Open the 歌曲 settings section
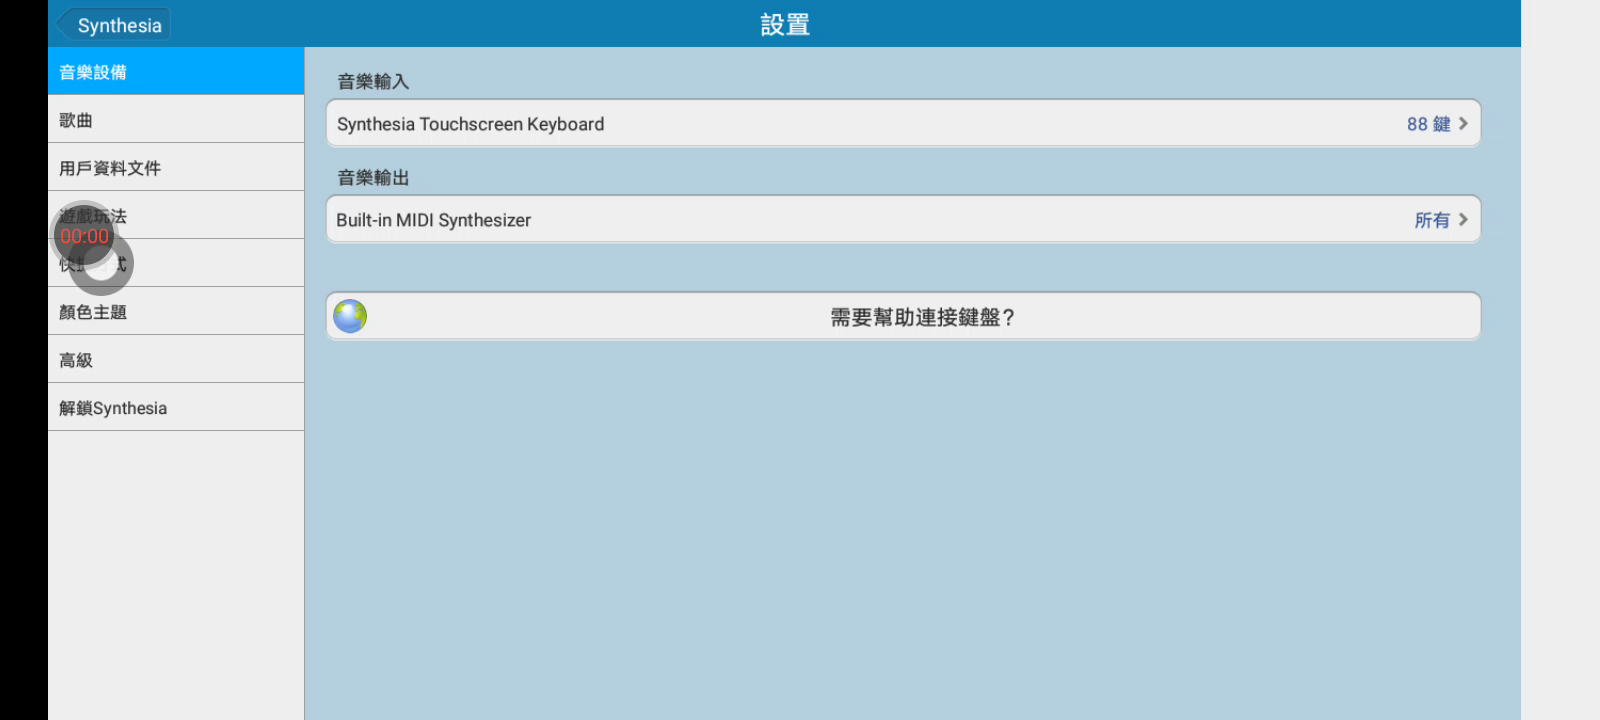 point(176,120)
